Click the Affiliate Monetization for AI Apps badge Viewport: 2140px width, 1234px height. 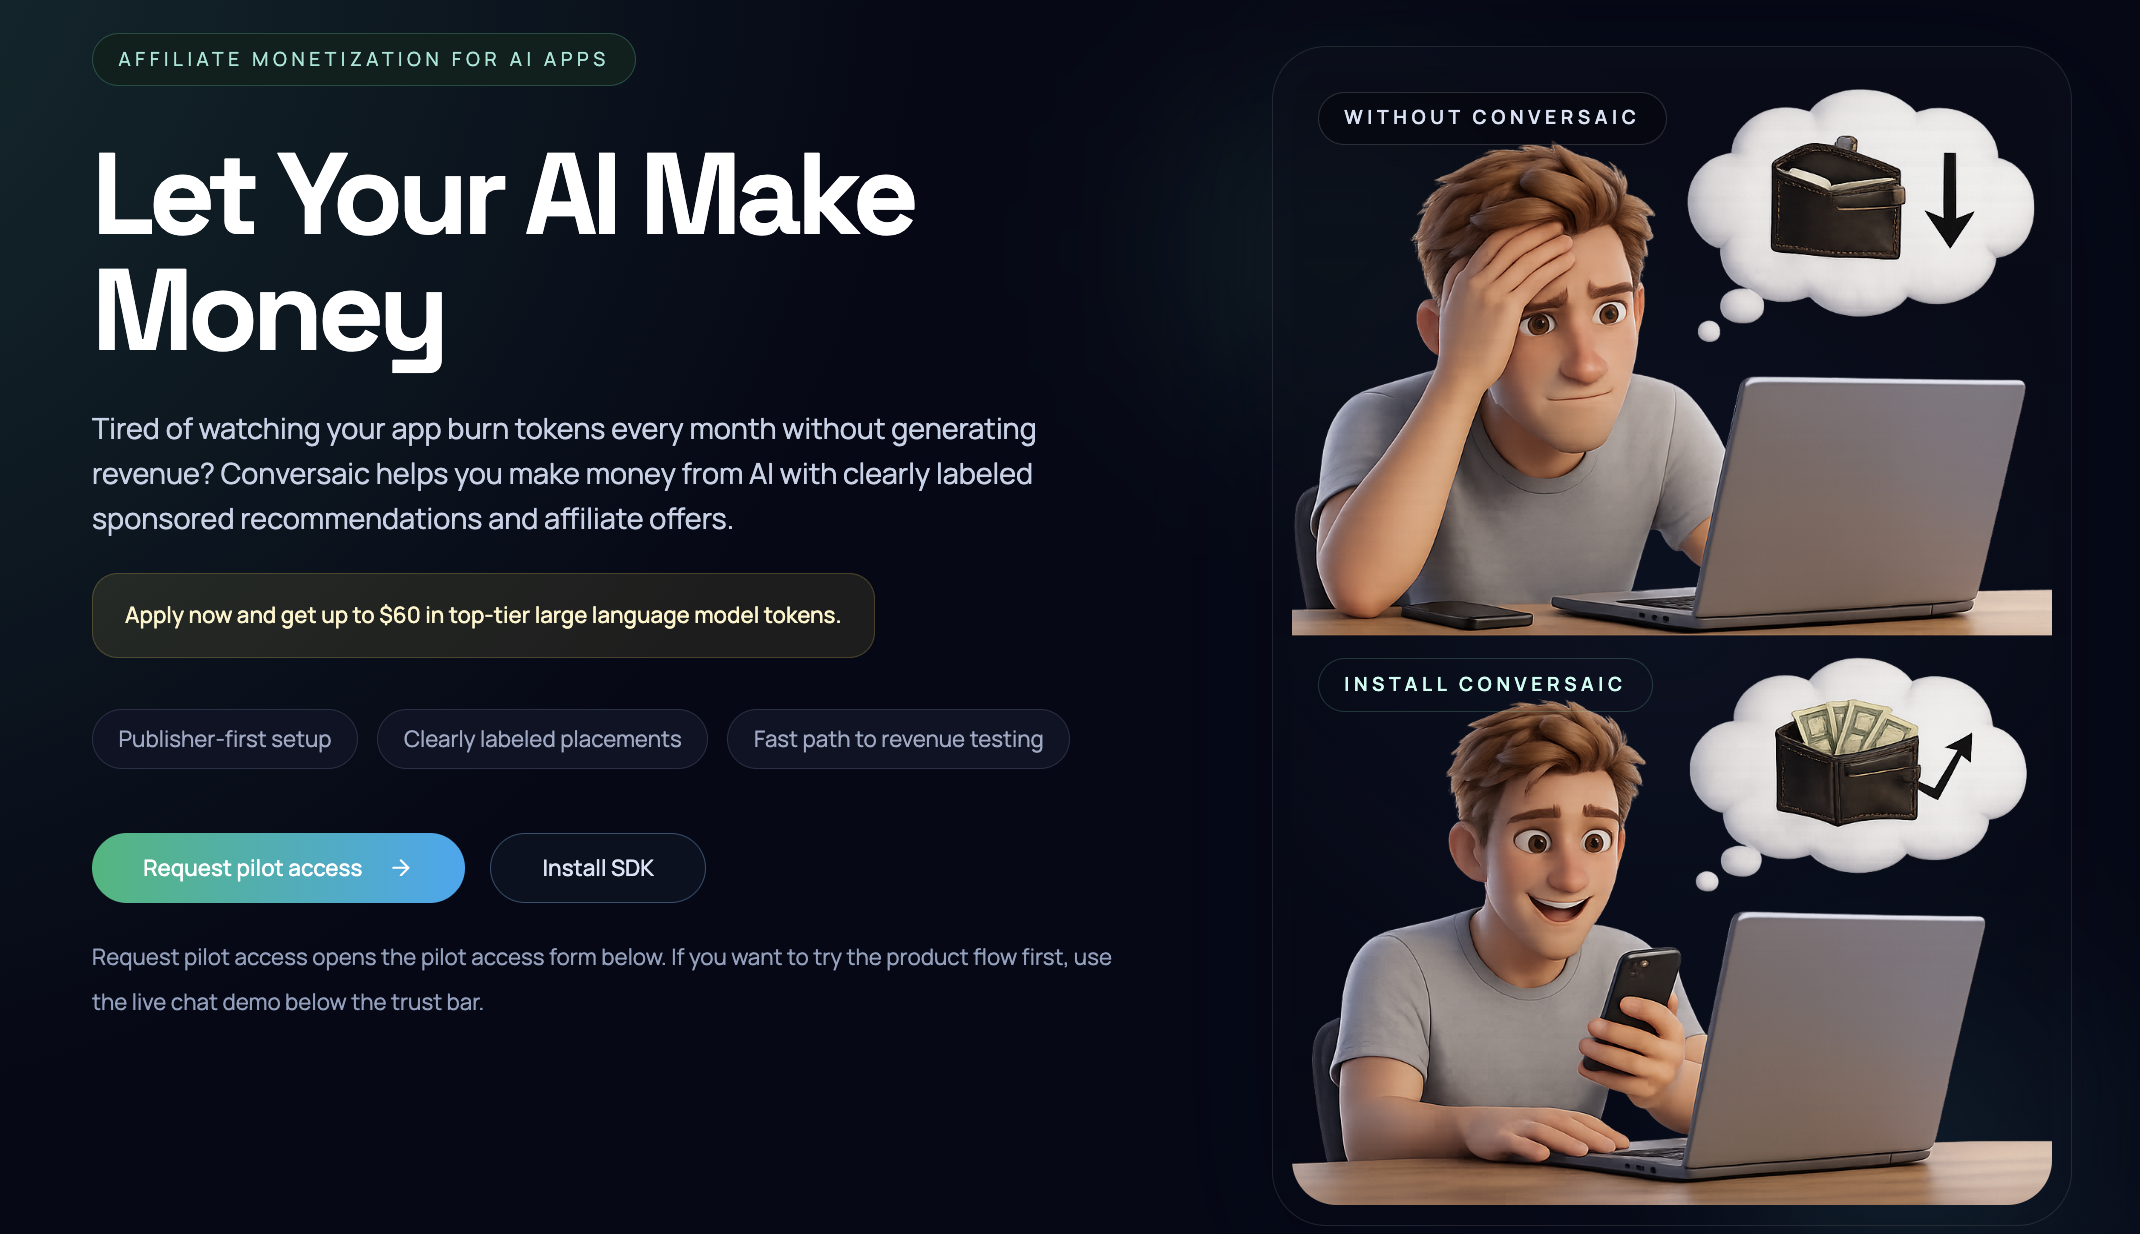click(364, 59)
